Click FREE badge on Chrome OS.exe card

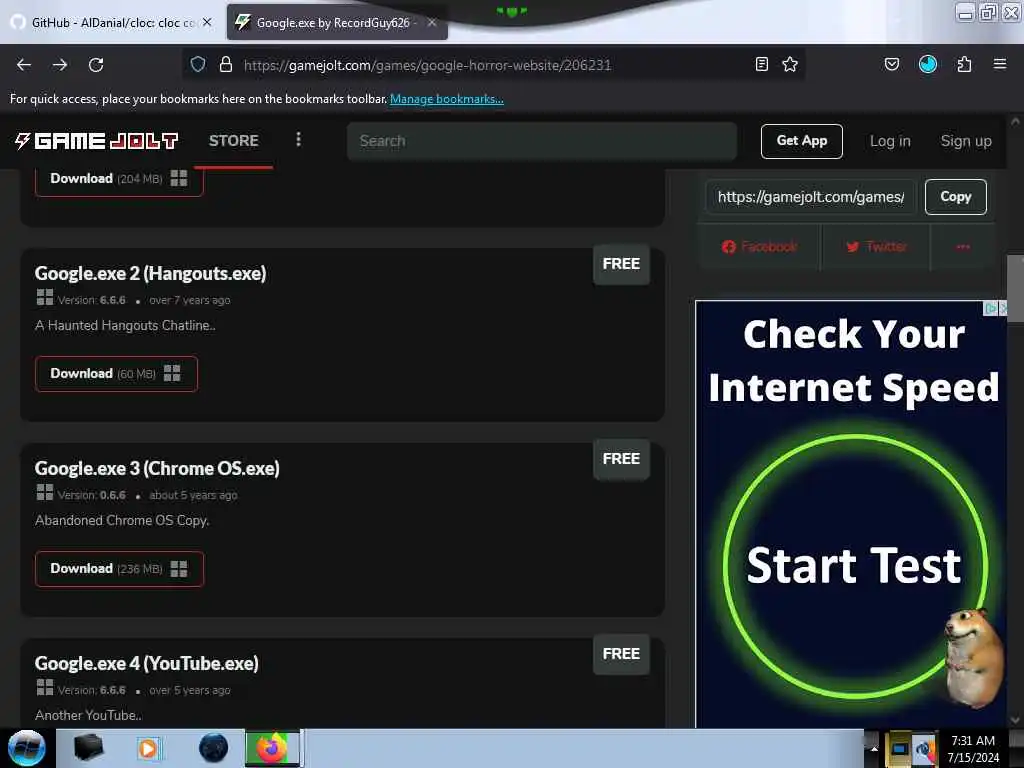click(621, 459)
